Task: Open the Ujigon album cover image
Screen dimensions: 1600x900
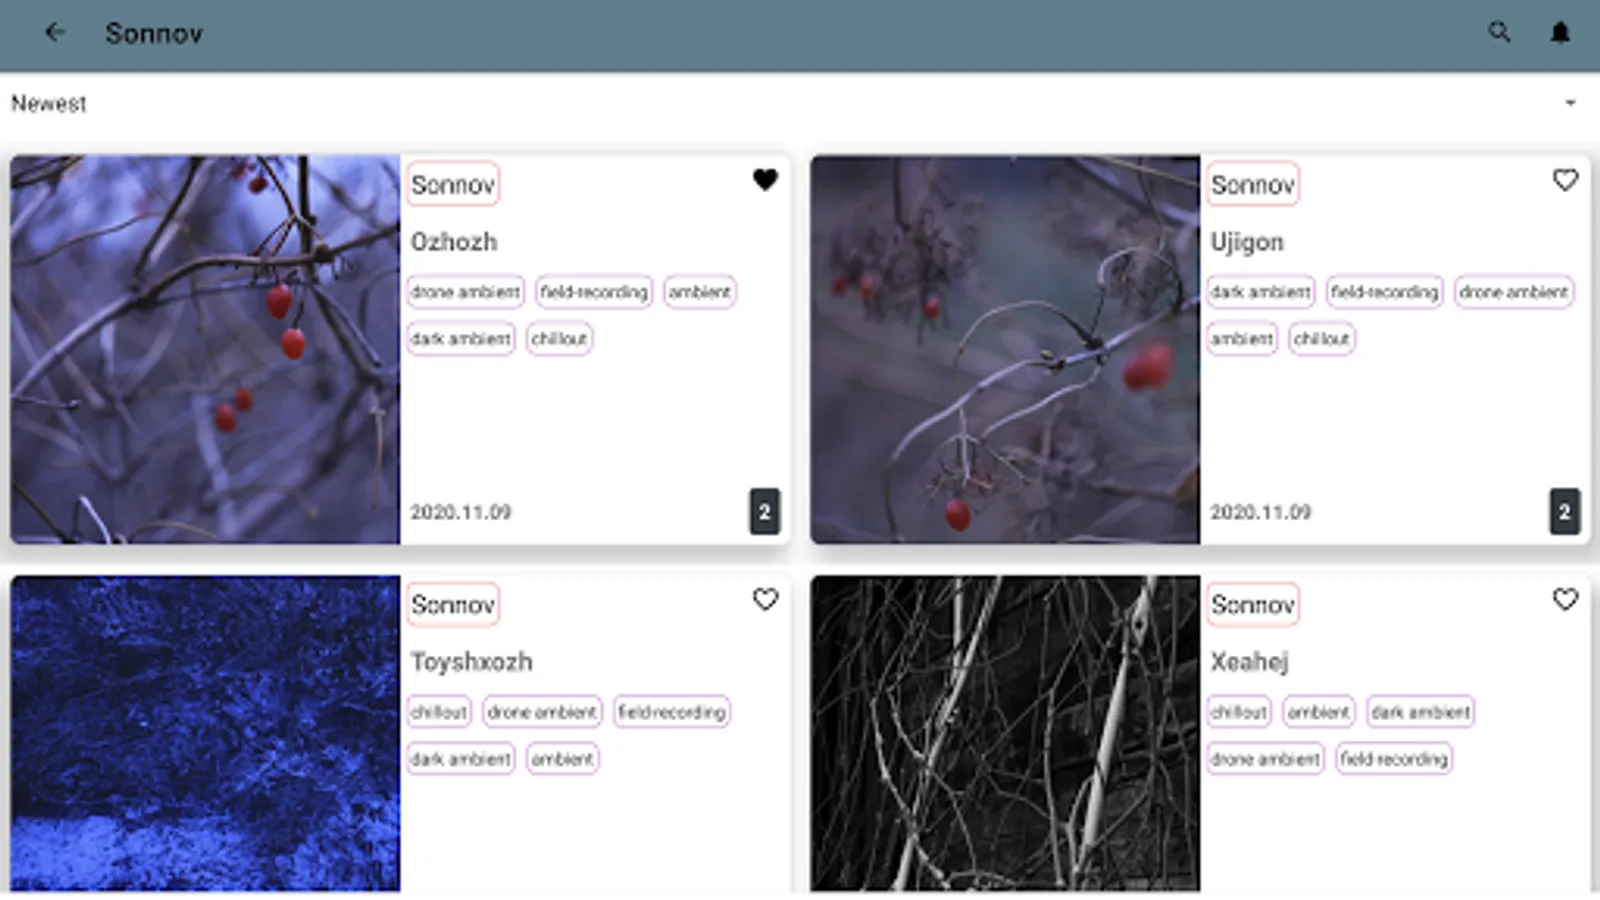Action: click(x=1005, y=350)
